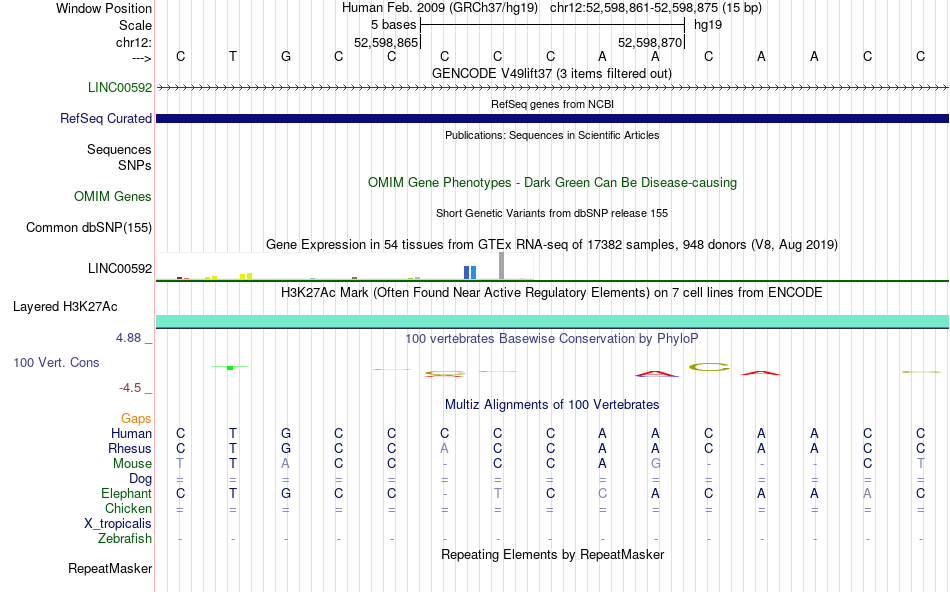The width and height of the screenshot is (950, 592).
Task: Click the Multiz Alignments of 100 Vertebrates title
Action: coord(552,404)
